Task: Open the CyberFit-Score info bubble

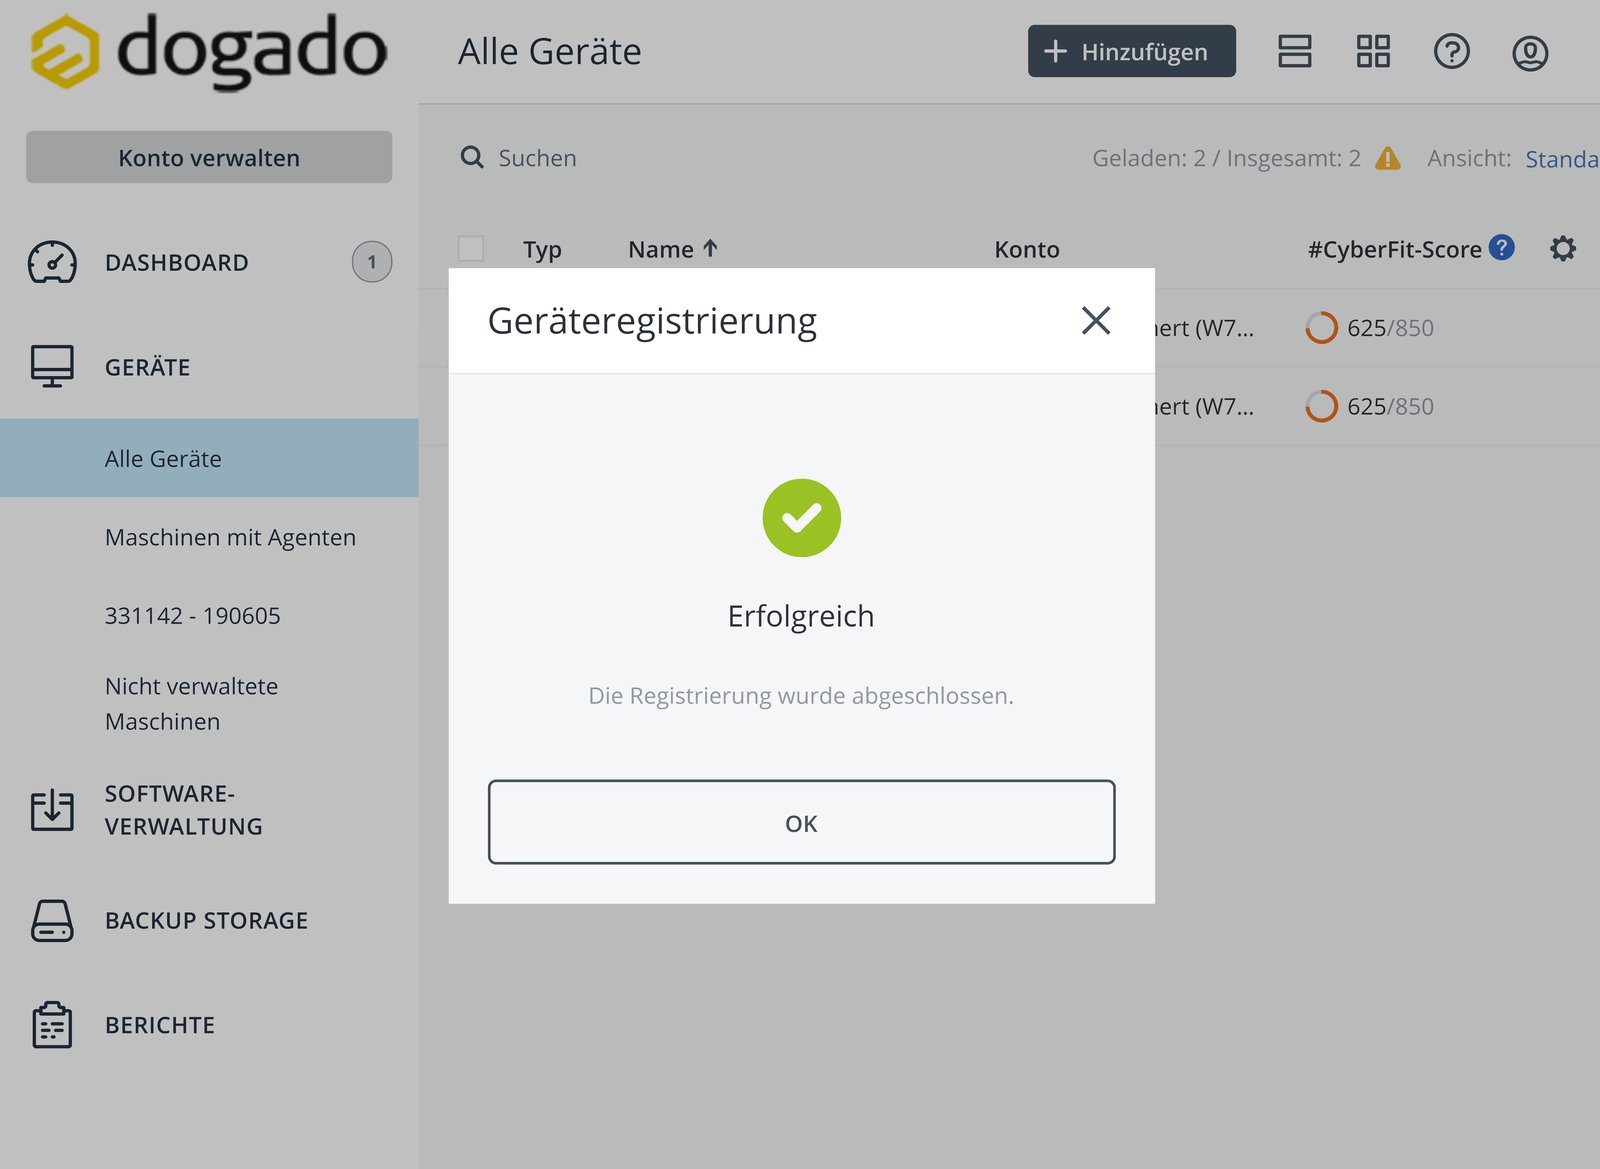Action: coord(1501,249)
